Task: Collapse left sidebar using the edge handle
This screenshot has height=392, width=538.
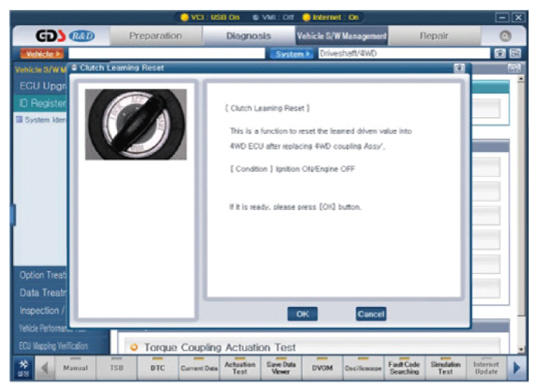Action: (x=13, y=215)
